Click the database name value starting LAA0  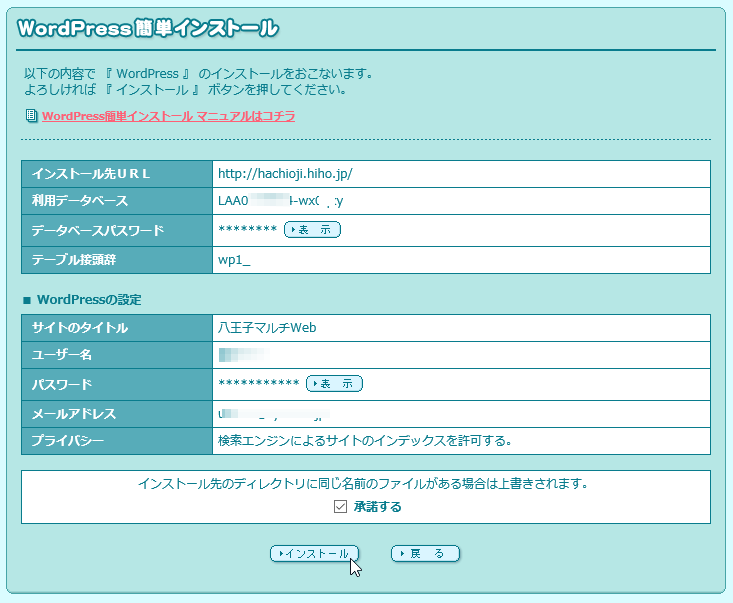tap(280, 201)
